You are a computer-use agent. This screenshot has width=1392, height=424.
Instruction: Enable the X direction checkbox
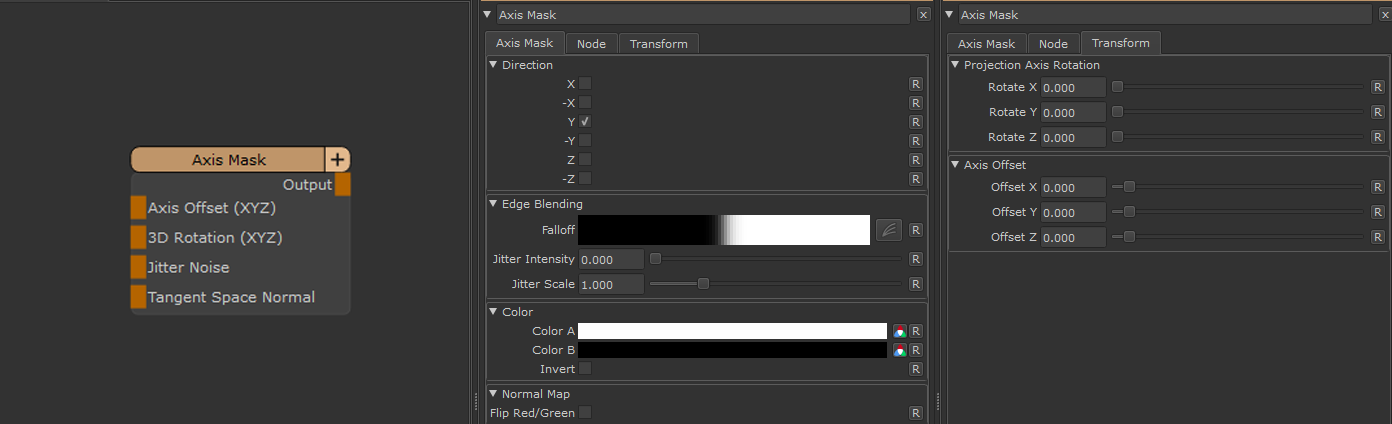[585, 84]
